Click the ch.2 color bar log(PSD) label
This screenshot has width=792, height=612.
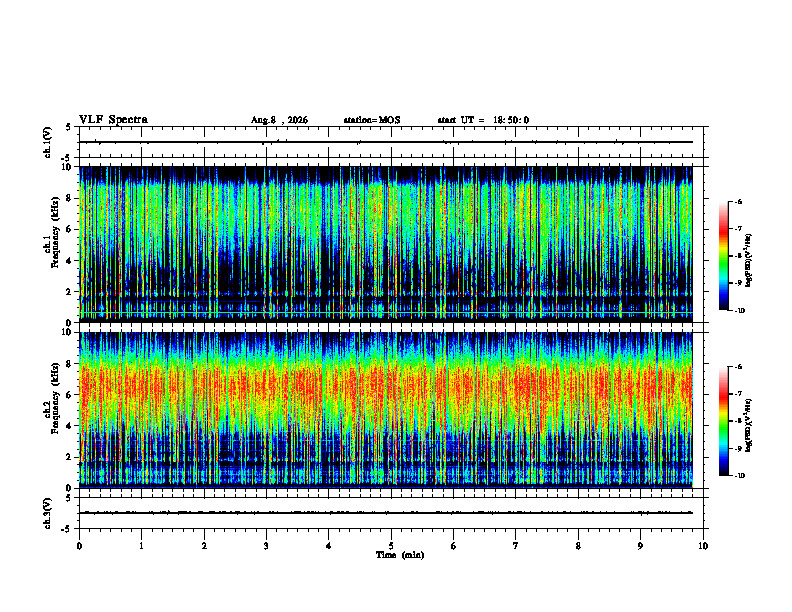tap(749, 425)
